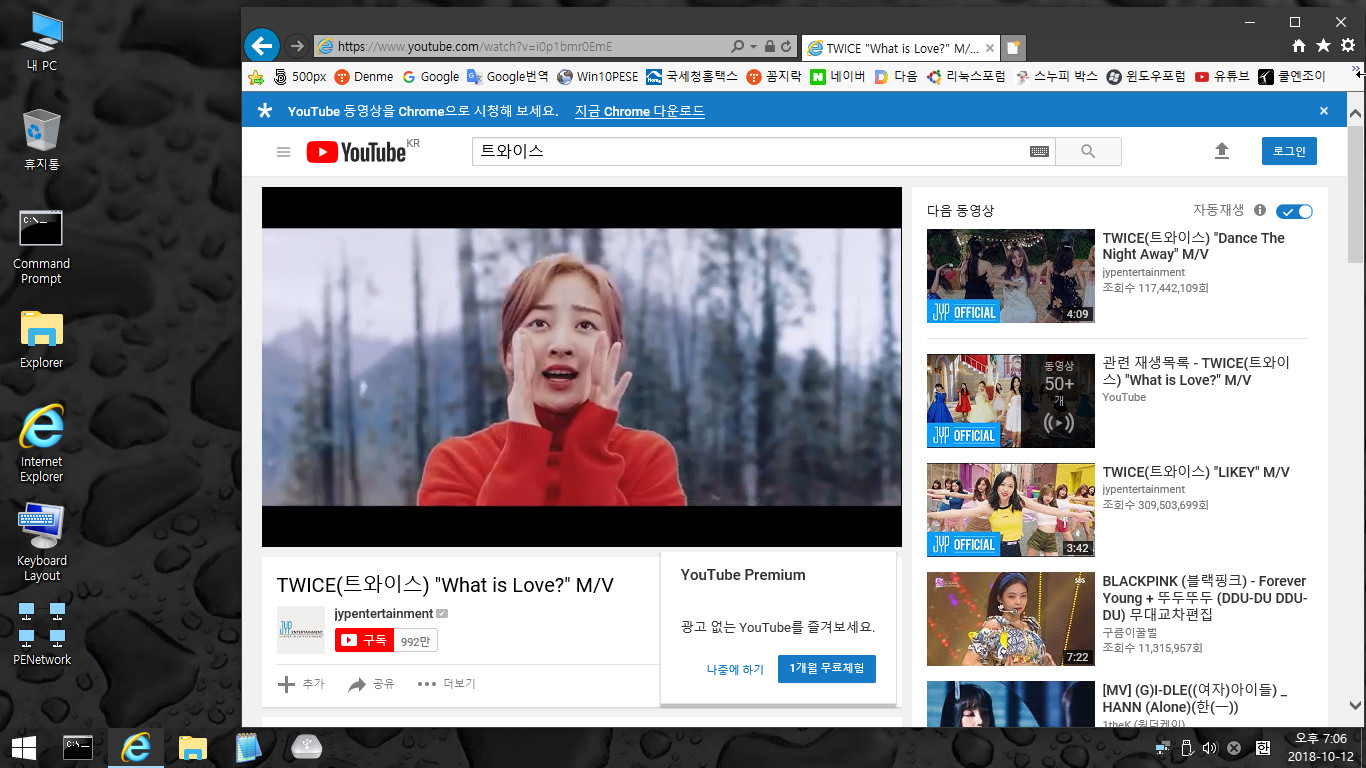
Task: Expand the favorites bar overflow chevron
Action: tap(1356, 70)
